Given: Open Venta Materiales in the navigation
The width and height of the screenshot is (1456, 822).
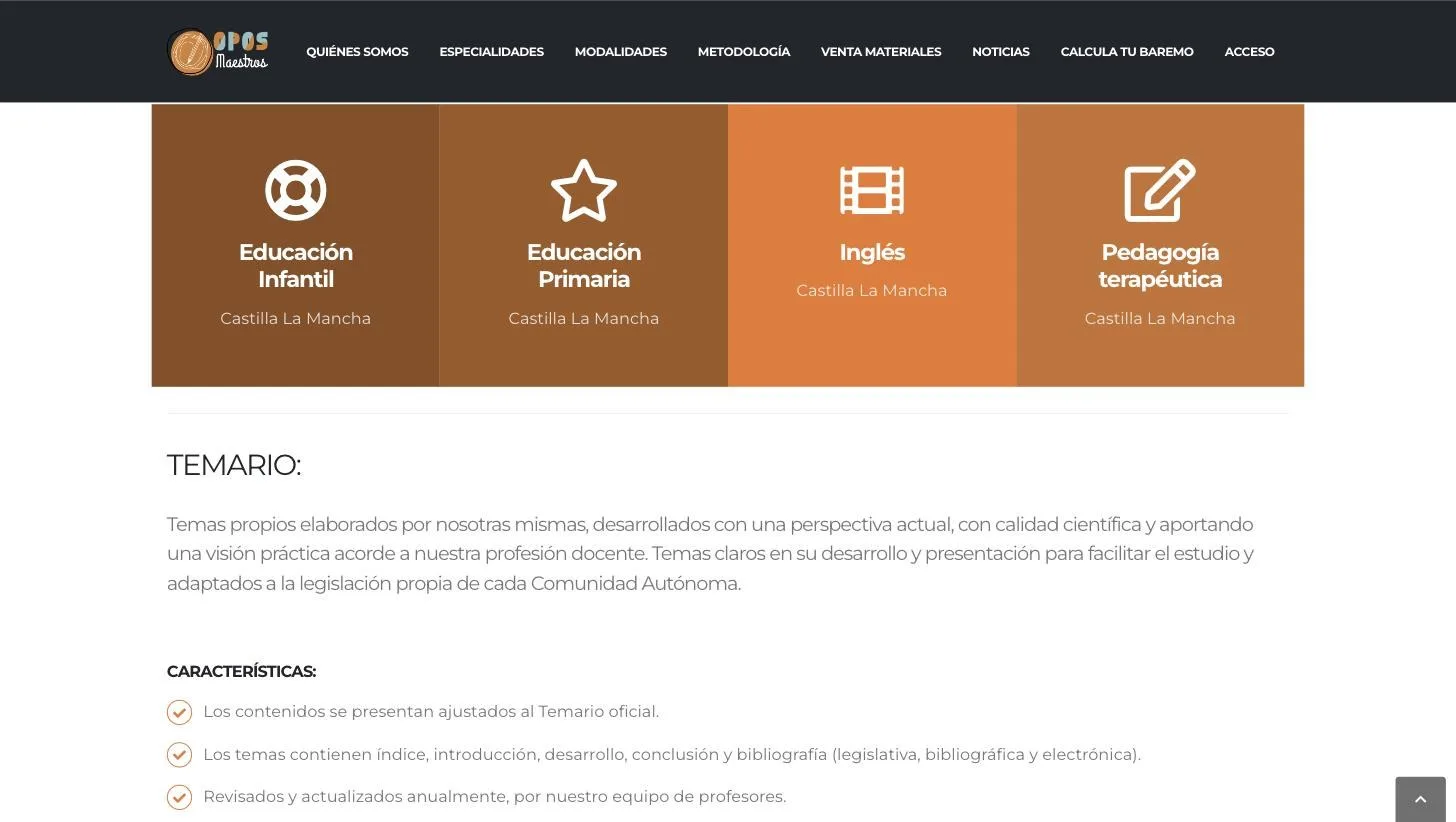Looking at the screenshot, I should click(881, 52).
